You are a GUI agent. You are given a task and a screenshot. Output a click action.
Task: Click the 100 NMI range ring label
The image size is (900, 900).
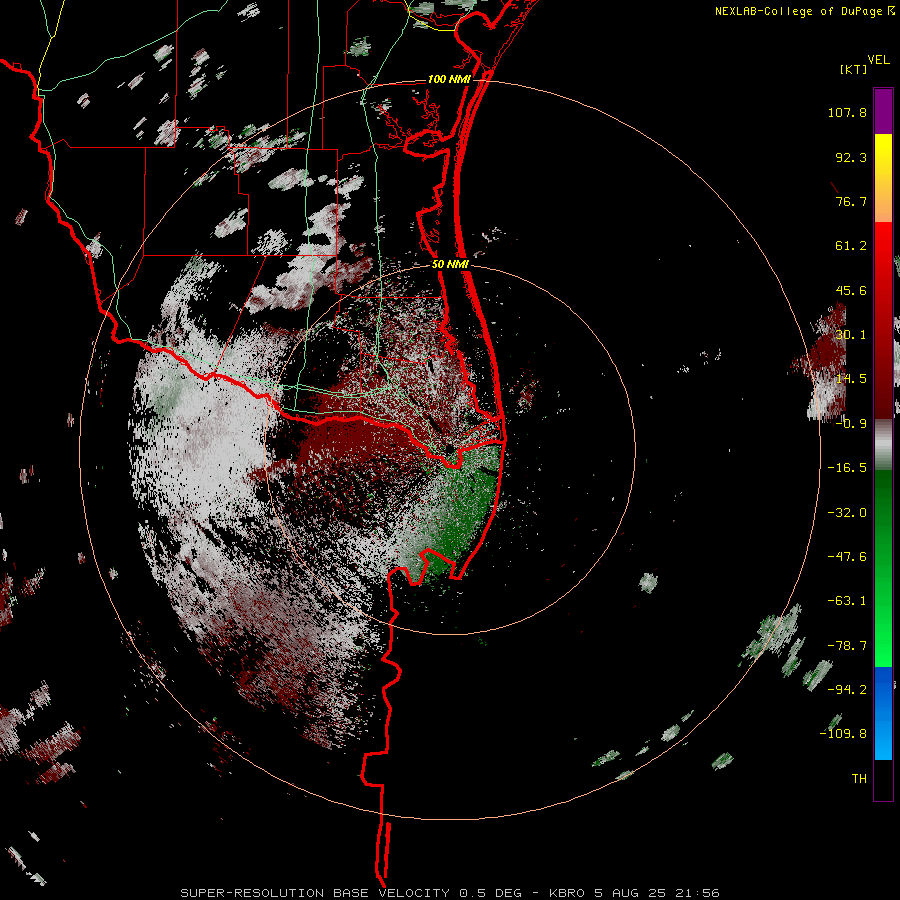[449, 79]
